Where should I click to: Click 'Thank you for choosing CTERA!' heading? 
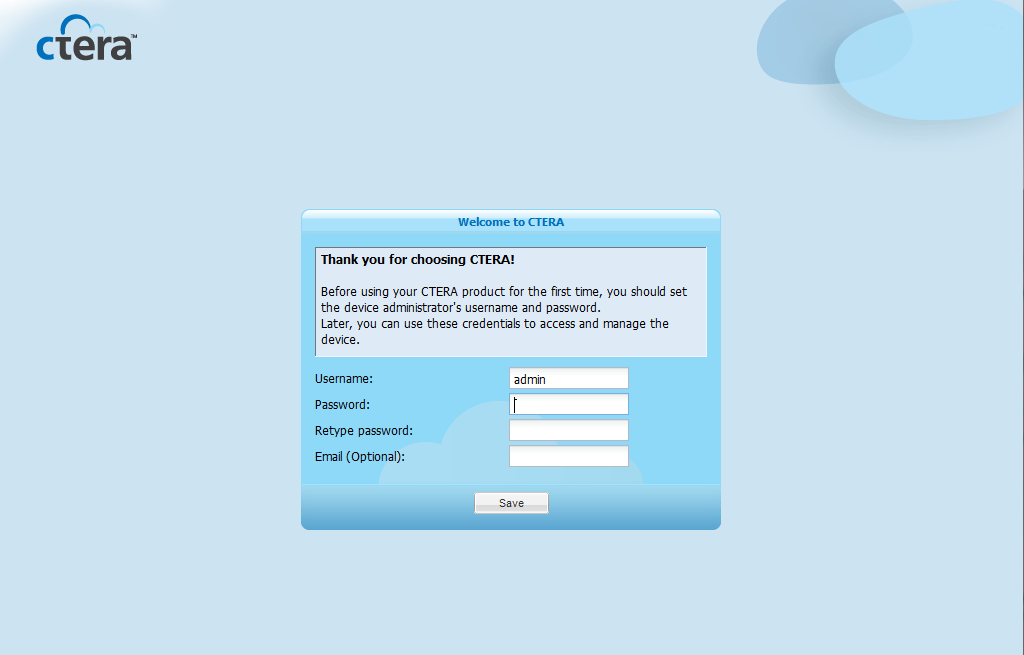[418, 260]
